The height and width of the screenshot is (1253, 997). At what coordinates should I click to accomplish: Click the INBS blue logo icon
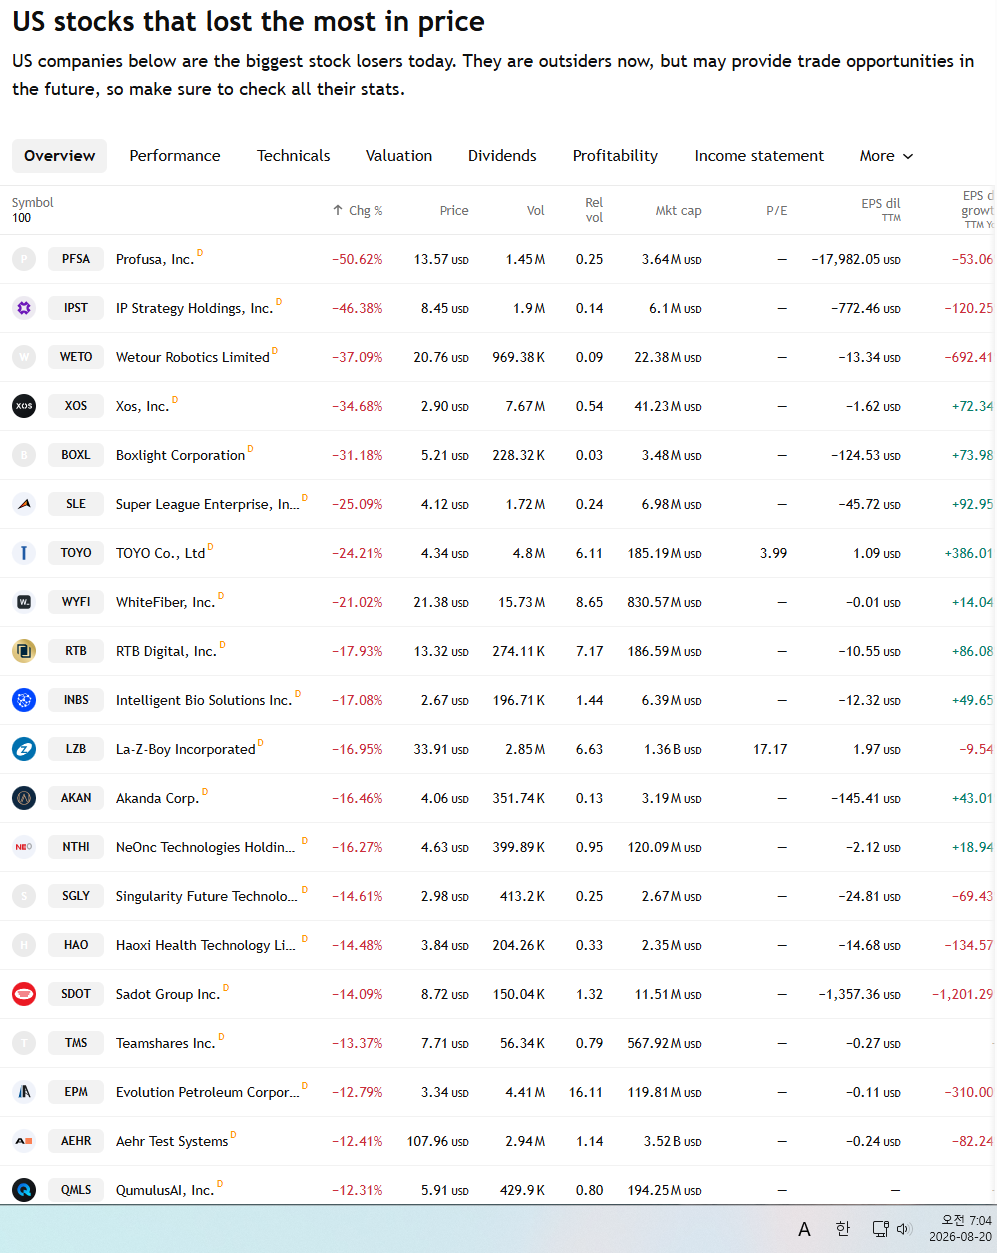[x=24, y=700]
